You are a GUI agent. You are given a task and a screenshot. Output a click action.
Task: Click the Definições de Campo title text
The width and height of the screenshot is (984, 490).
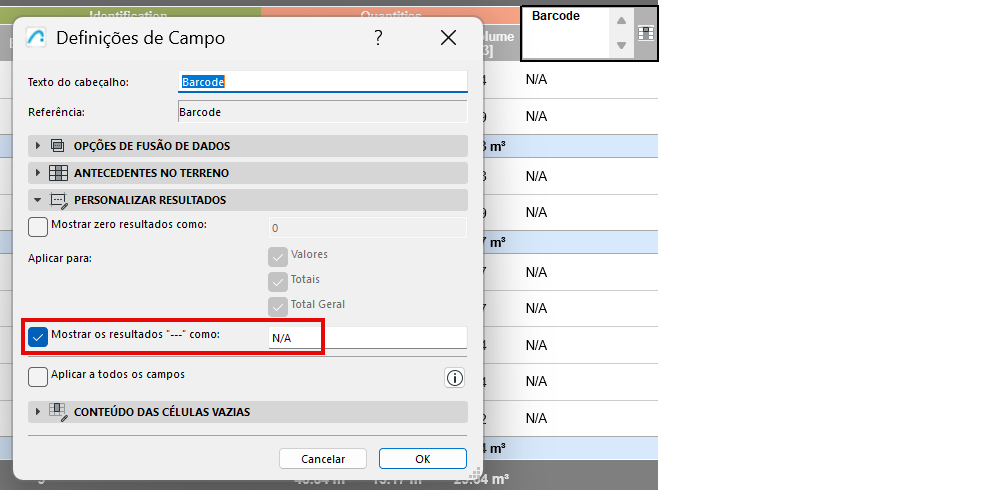coord(141,38)
